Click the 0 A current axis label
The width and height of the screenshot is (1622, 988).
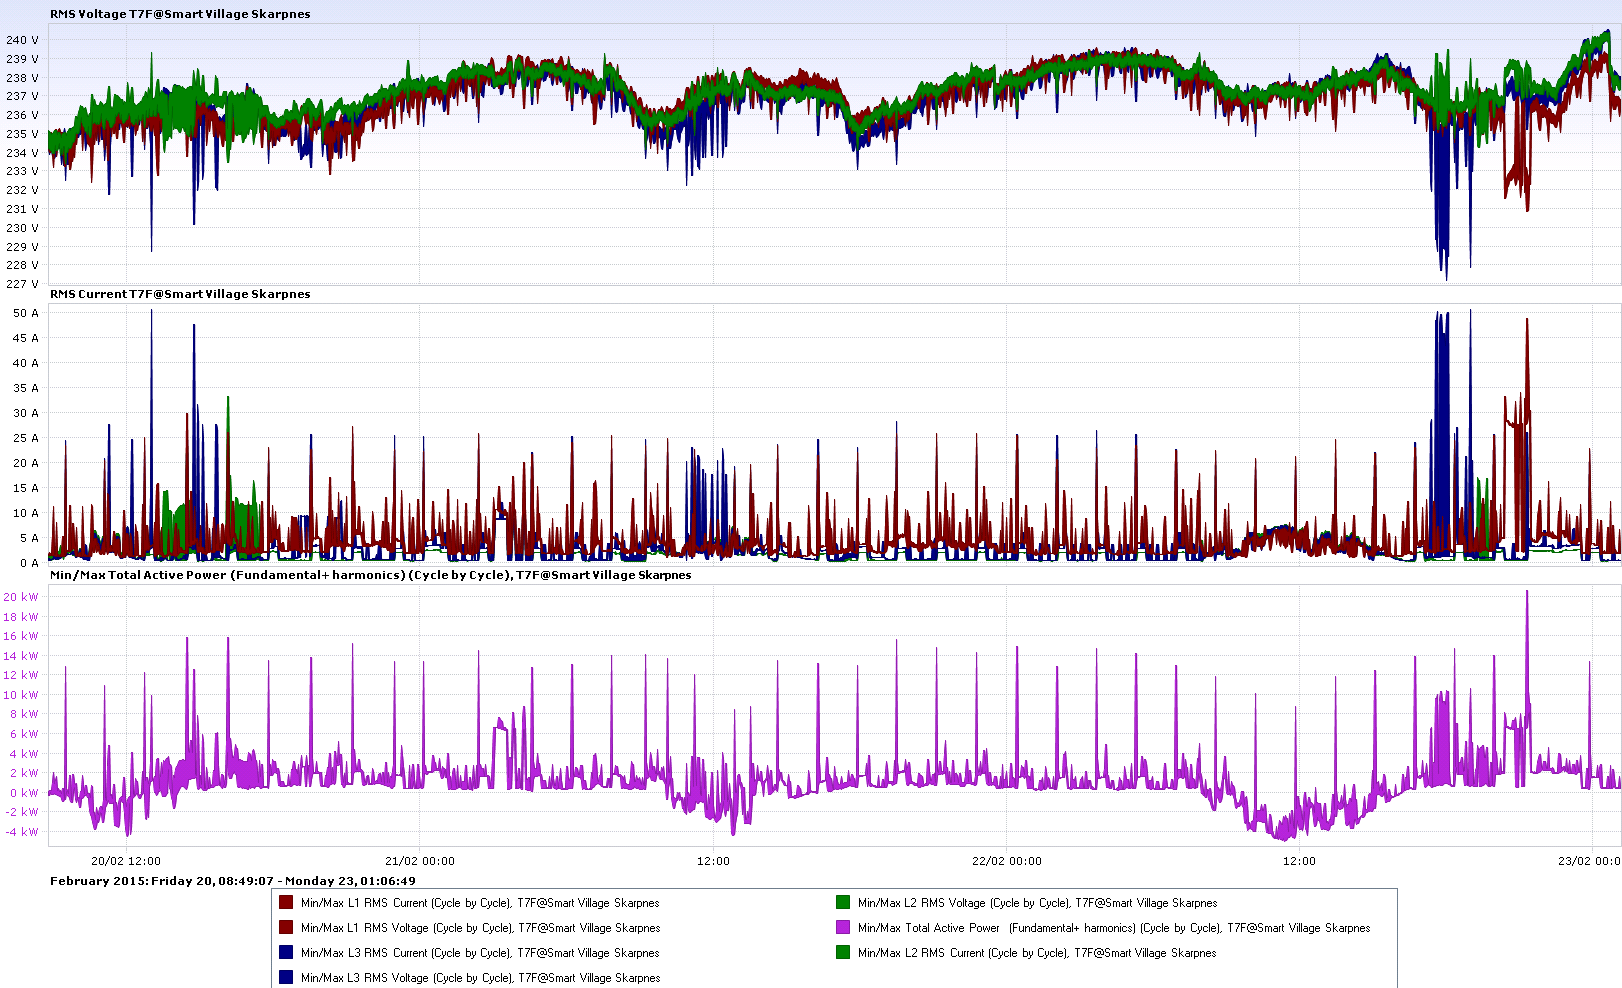29,563
